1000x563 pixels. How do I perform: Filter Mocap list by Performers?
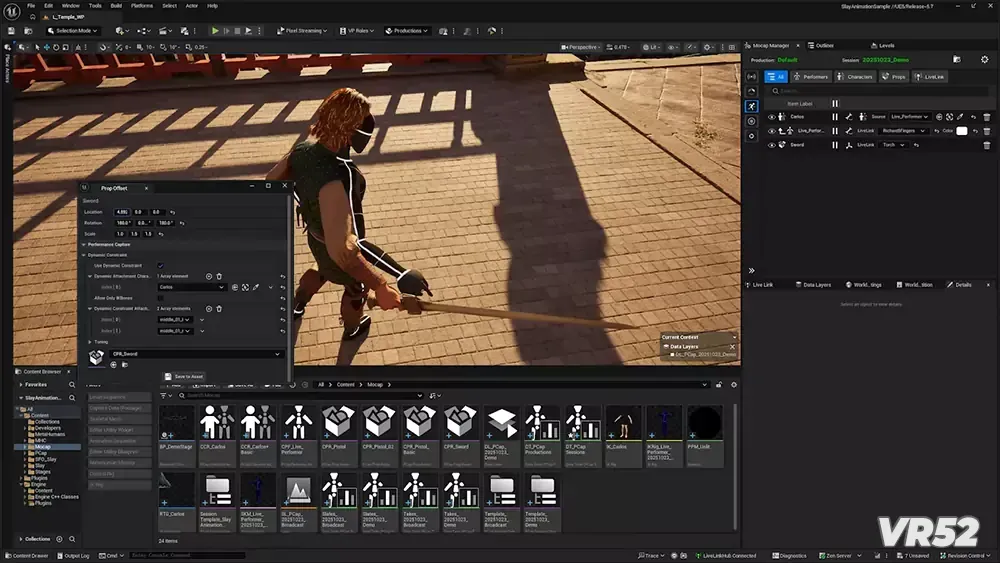pos(812,77)
